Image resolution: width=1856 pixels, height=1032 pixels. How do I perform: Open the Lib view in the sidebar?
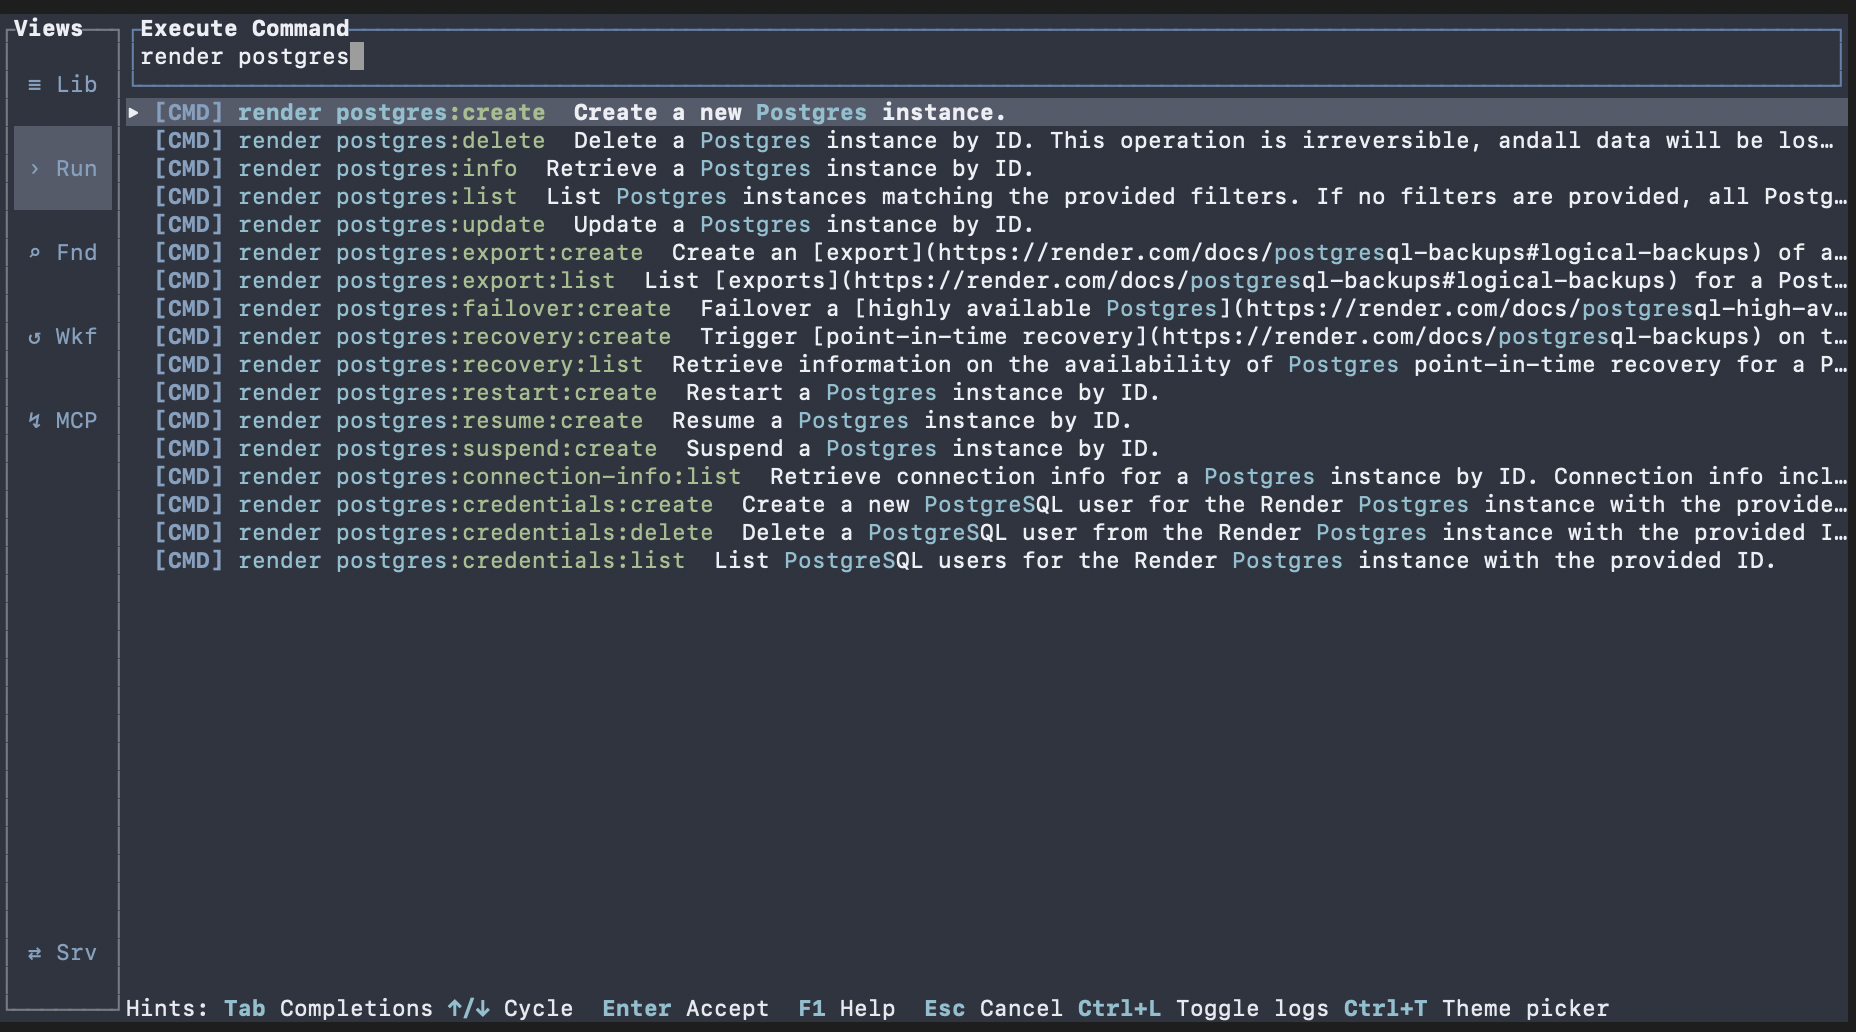63,84
